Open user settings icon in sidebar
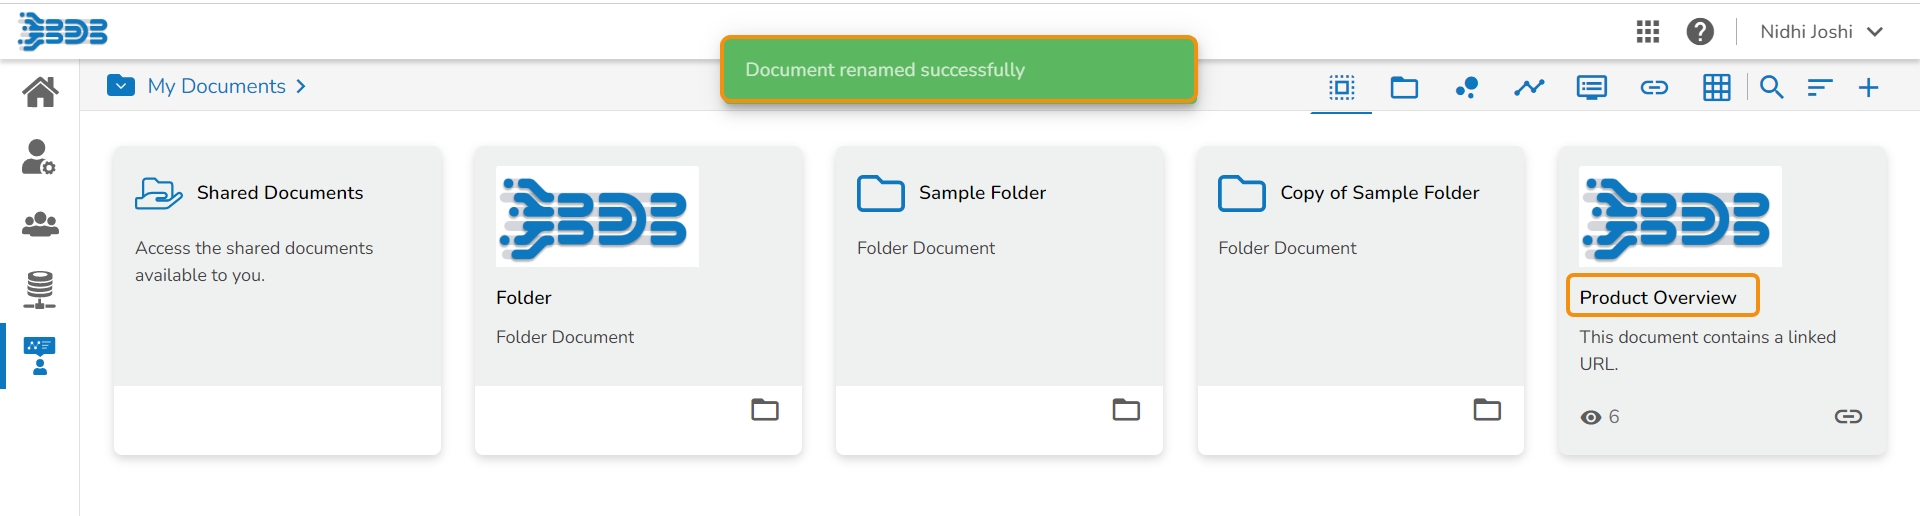 click(x=39, y=157)
